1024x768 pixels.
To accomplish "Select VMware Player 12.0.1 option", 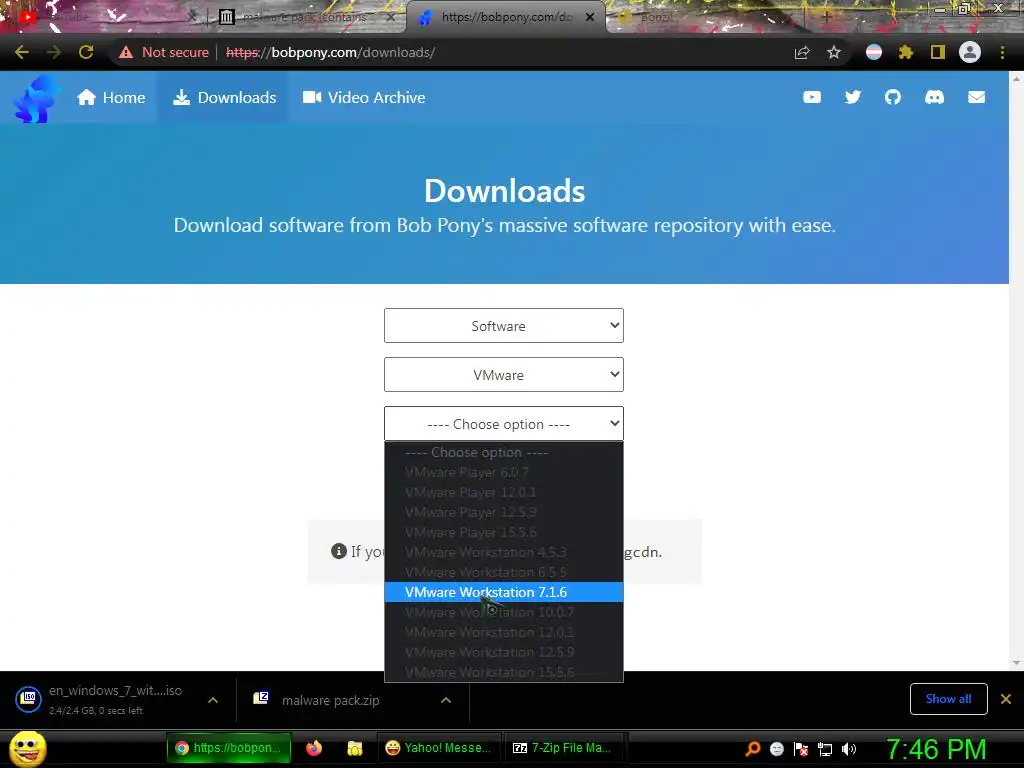I will click(x=504, y=492).
